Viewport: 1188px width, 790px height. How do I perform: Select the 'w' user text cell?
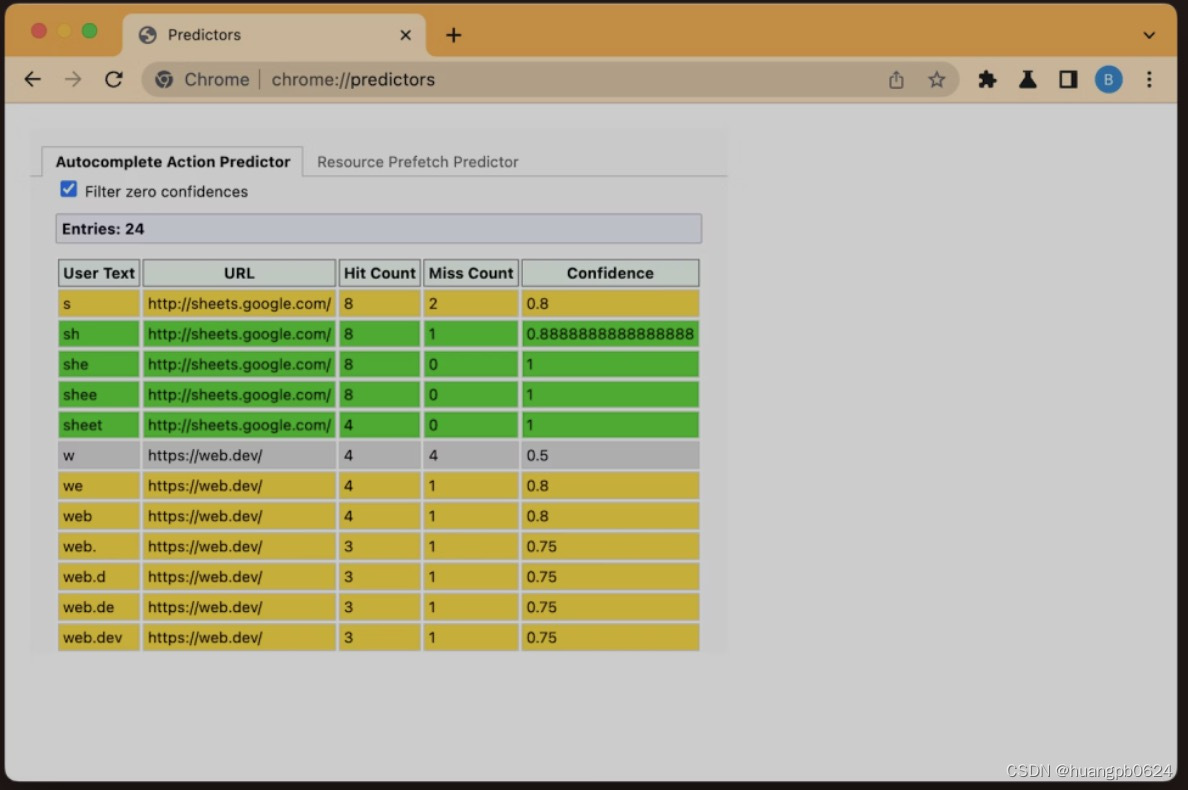pos(98,455)
